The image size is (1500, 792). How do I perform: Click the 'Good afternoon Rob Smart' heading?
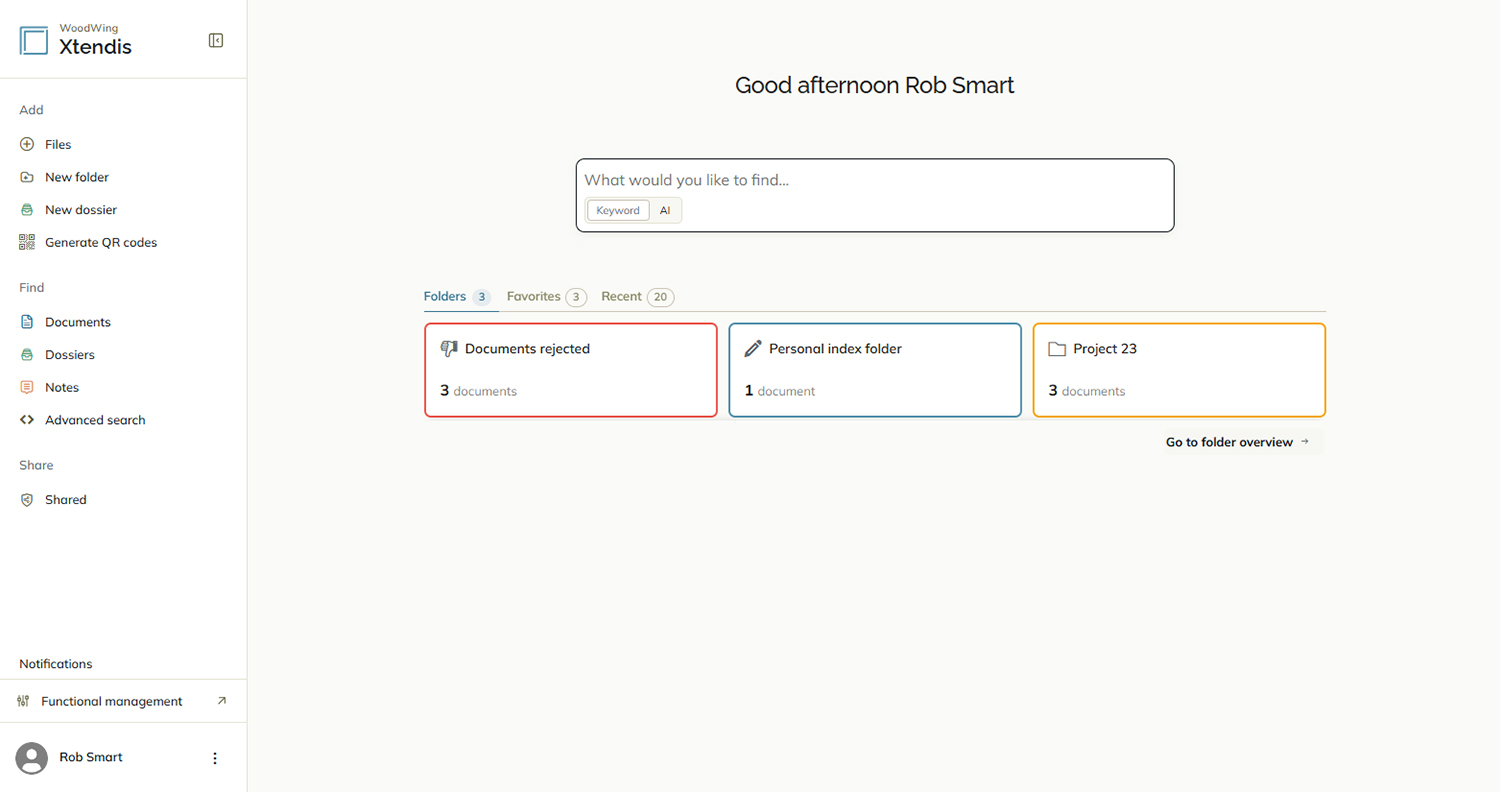(x=875, y=85)
